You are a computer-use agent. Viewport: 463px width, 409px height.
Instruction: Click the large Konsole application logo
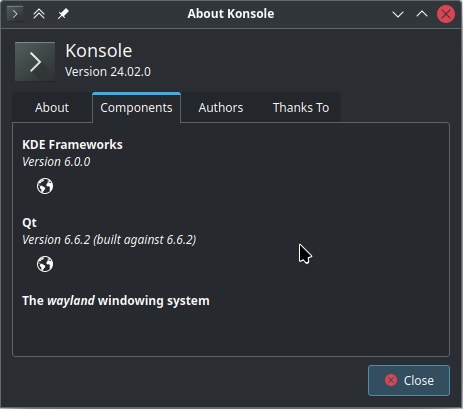35,62
